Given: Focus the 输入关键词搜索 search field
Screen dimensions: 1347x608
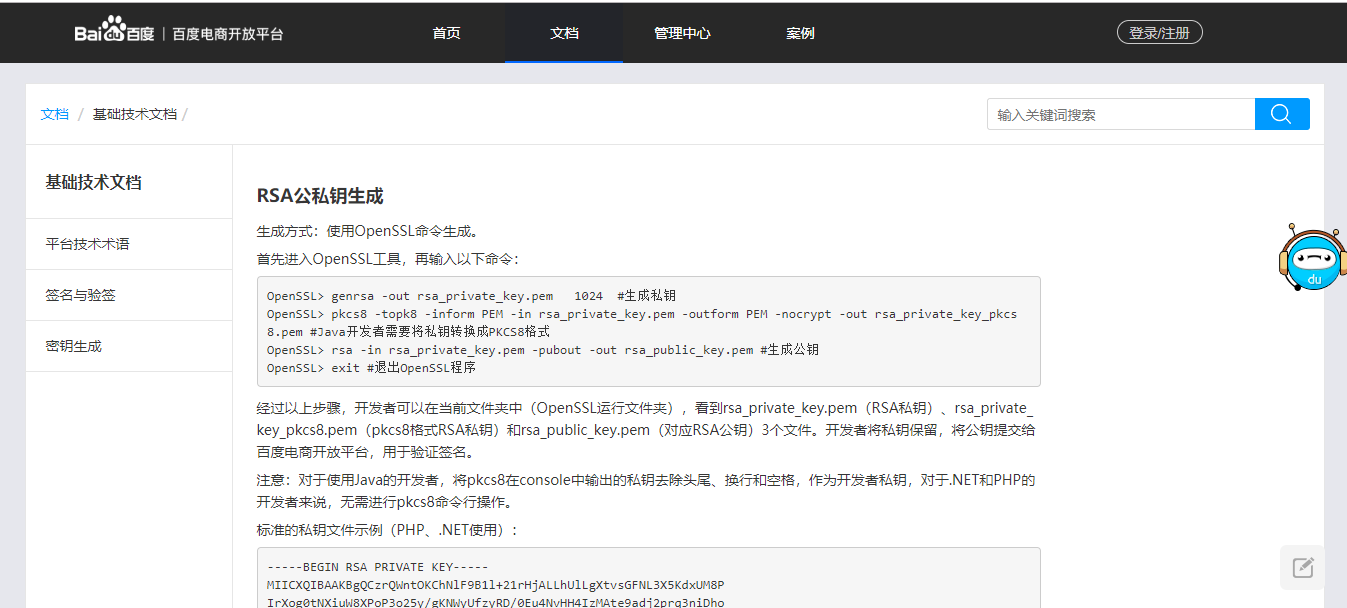Looking at the screenshot, I should [1120, 114].
